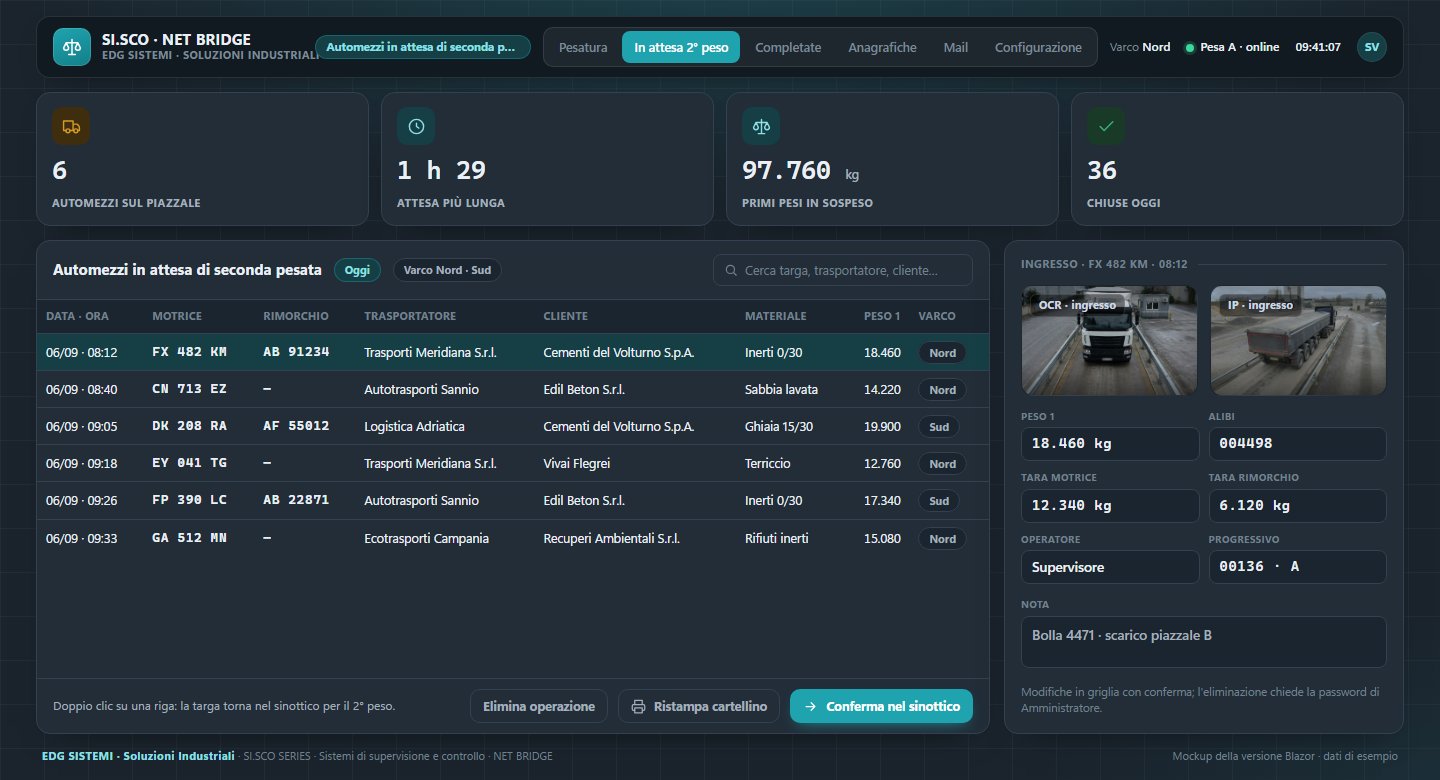Click the scale logo icon in header
Viewport: 1440px width, 780px height.
pos(72,47)
